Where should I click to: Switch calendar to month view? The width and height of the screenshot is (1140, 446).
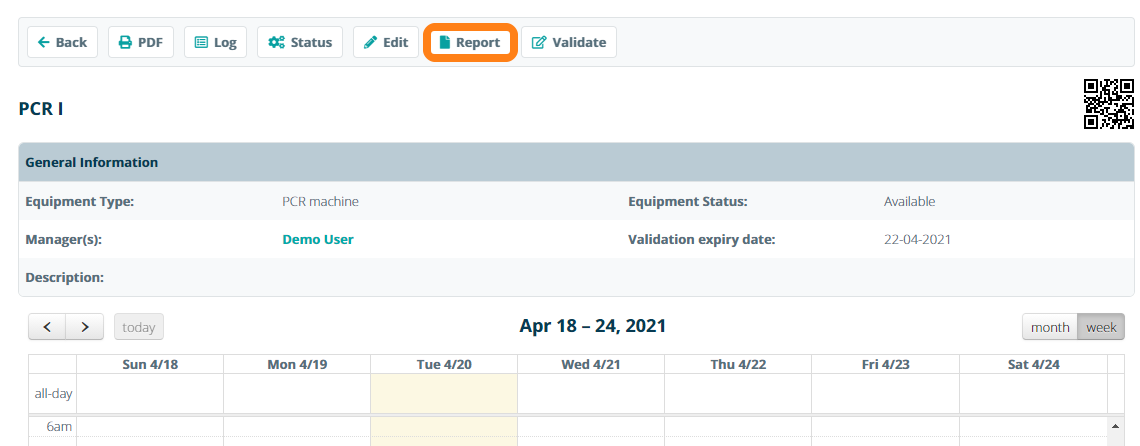pos(1050,327)
